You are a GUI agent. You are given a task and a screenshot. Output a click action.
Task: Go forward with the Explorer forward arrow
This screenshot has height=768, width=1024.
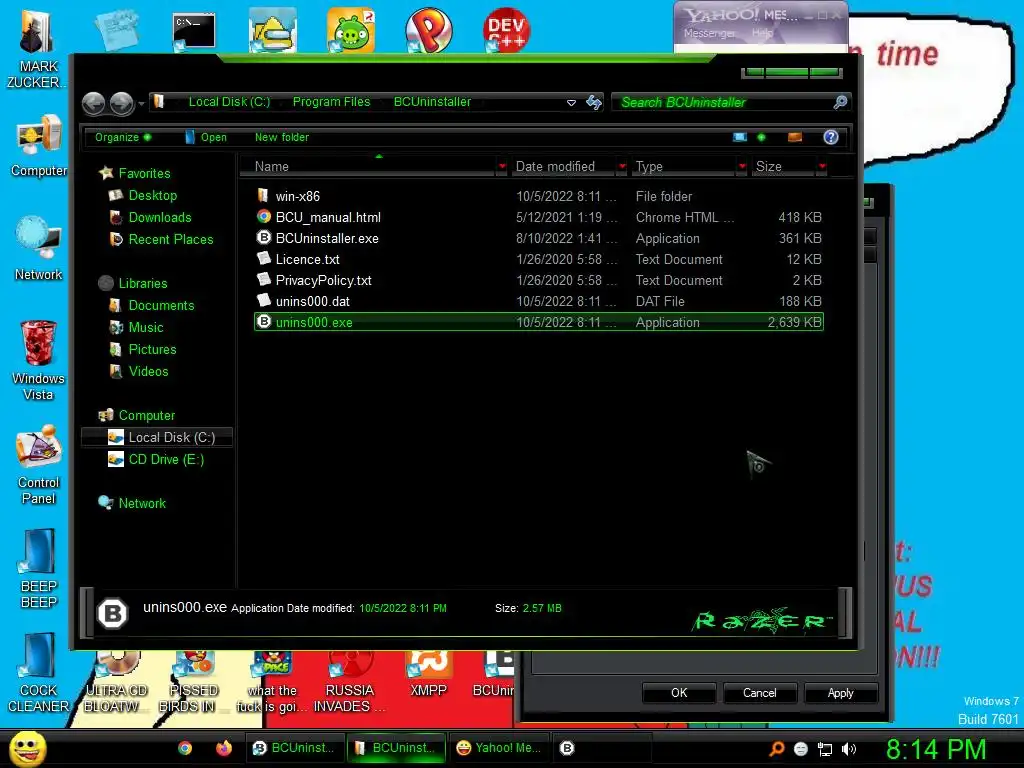[x=121, y=103]
